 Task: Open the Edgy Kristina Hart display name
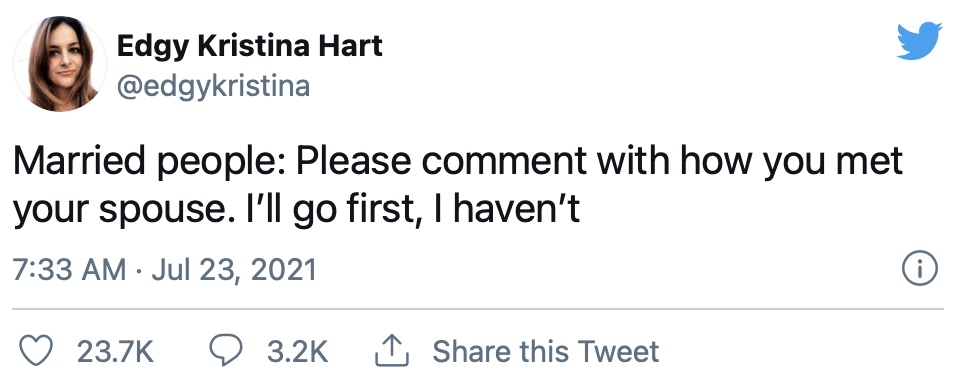250,46
